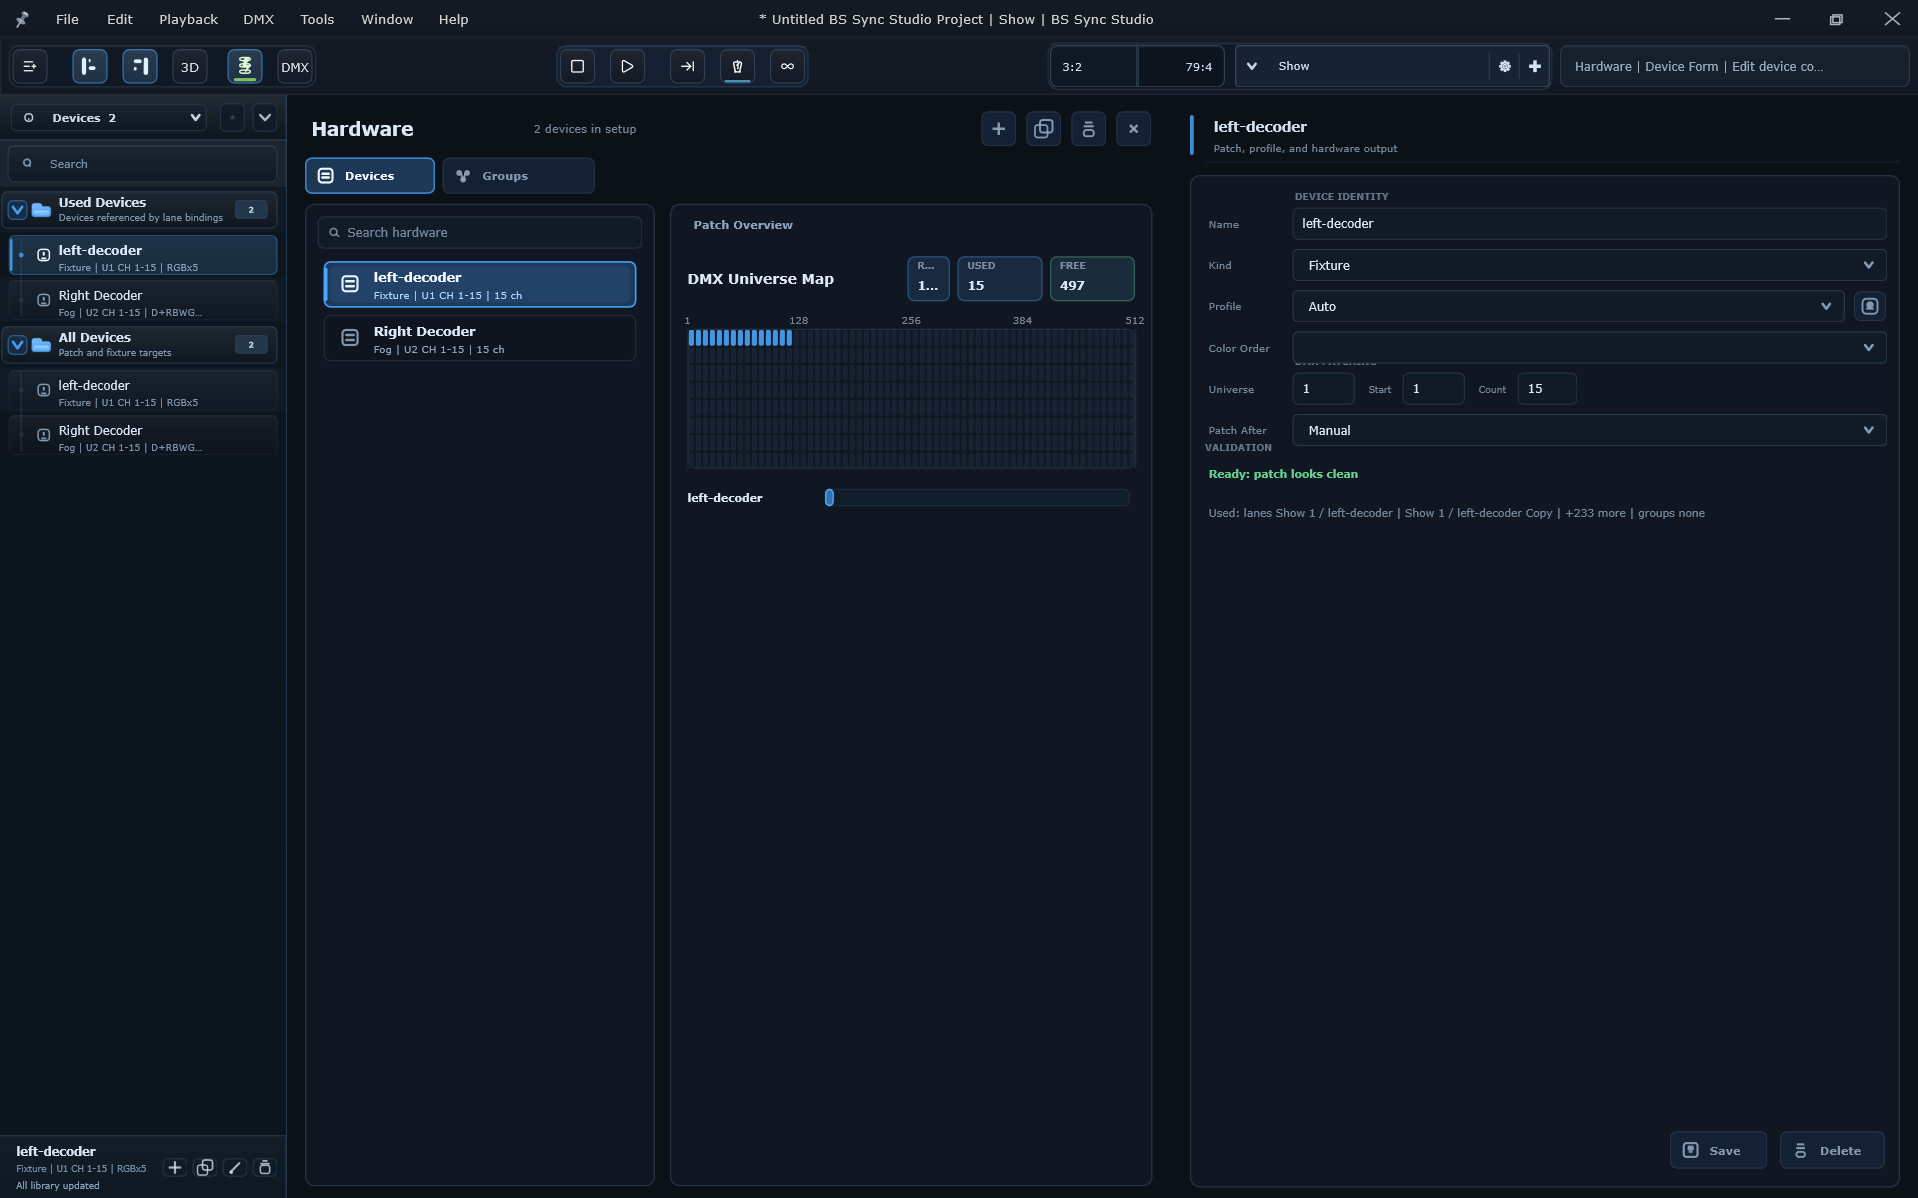Add a new show with the plus icon

tap(1534, 67)
